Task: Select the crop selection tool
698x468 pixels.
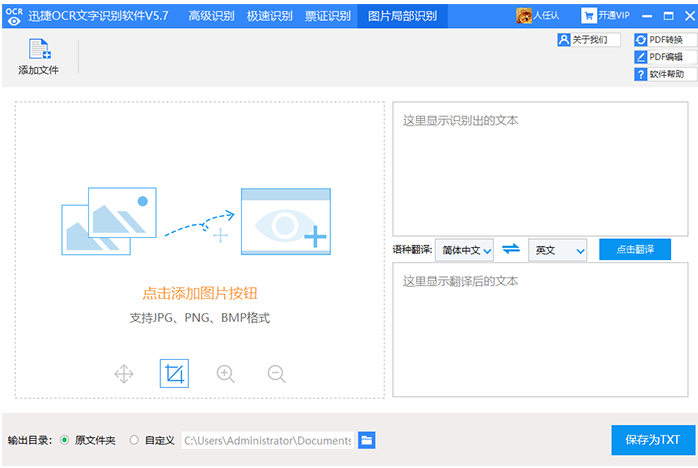Action: click(x=174, y=374)
